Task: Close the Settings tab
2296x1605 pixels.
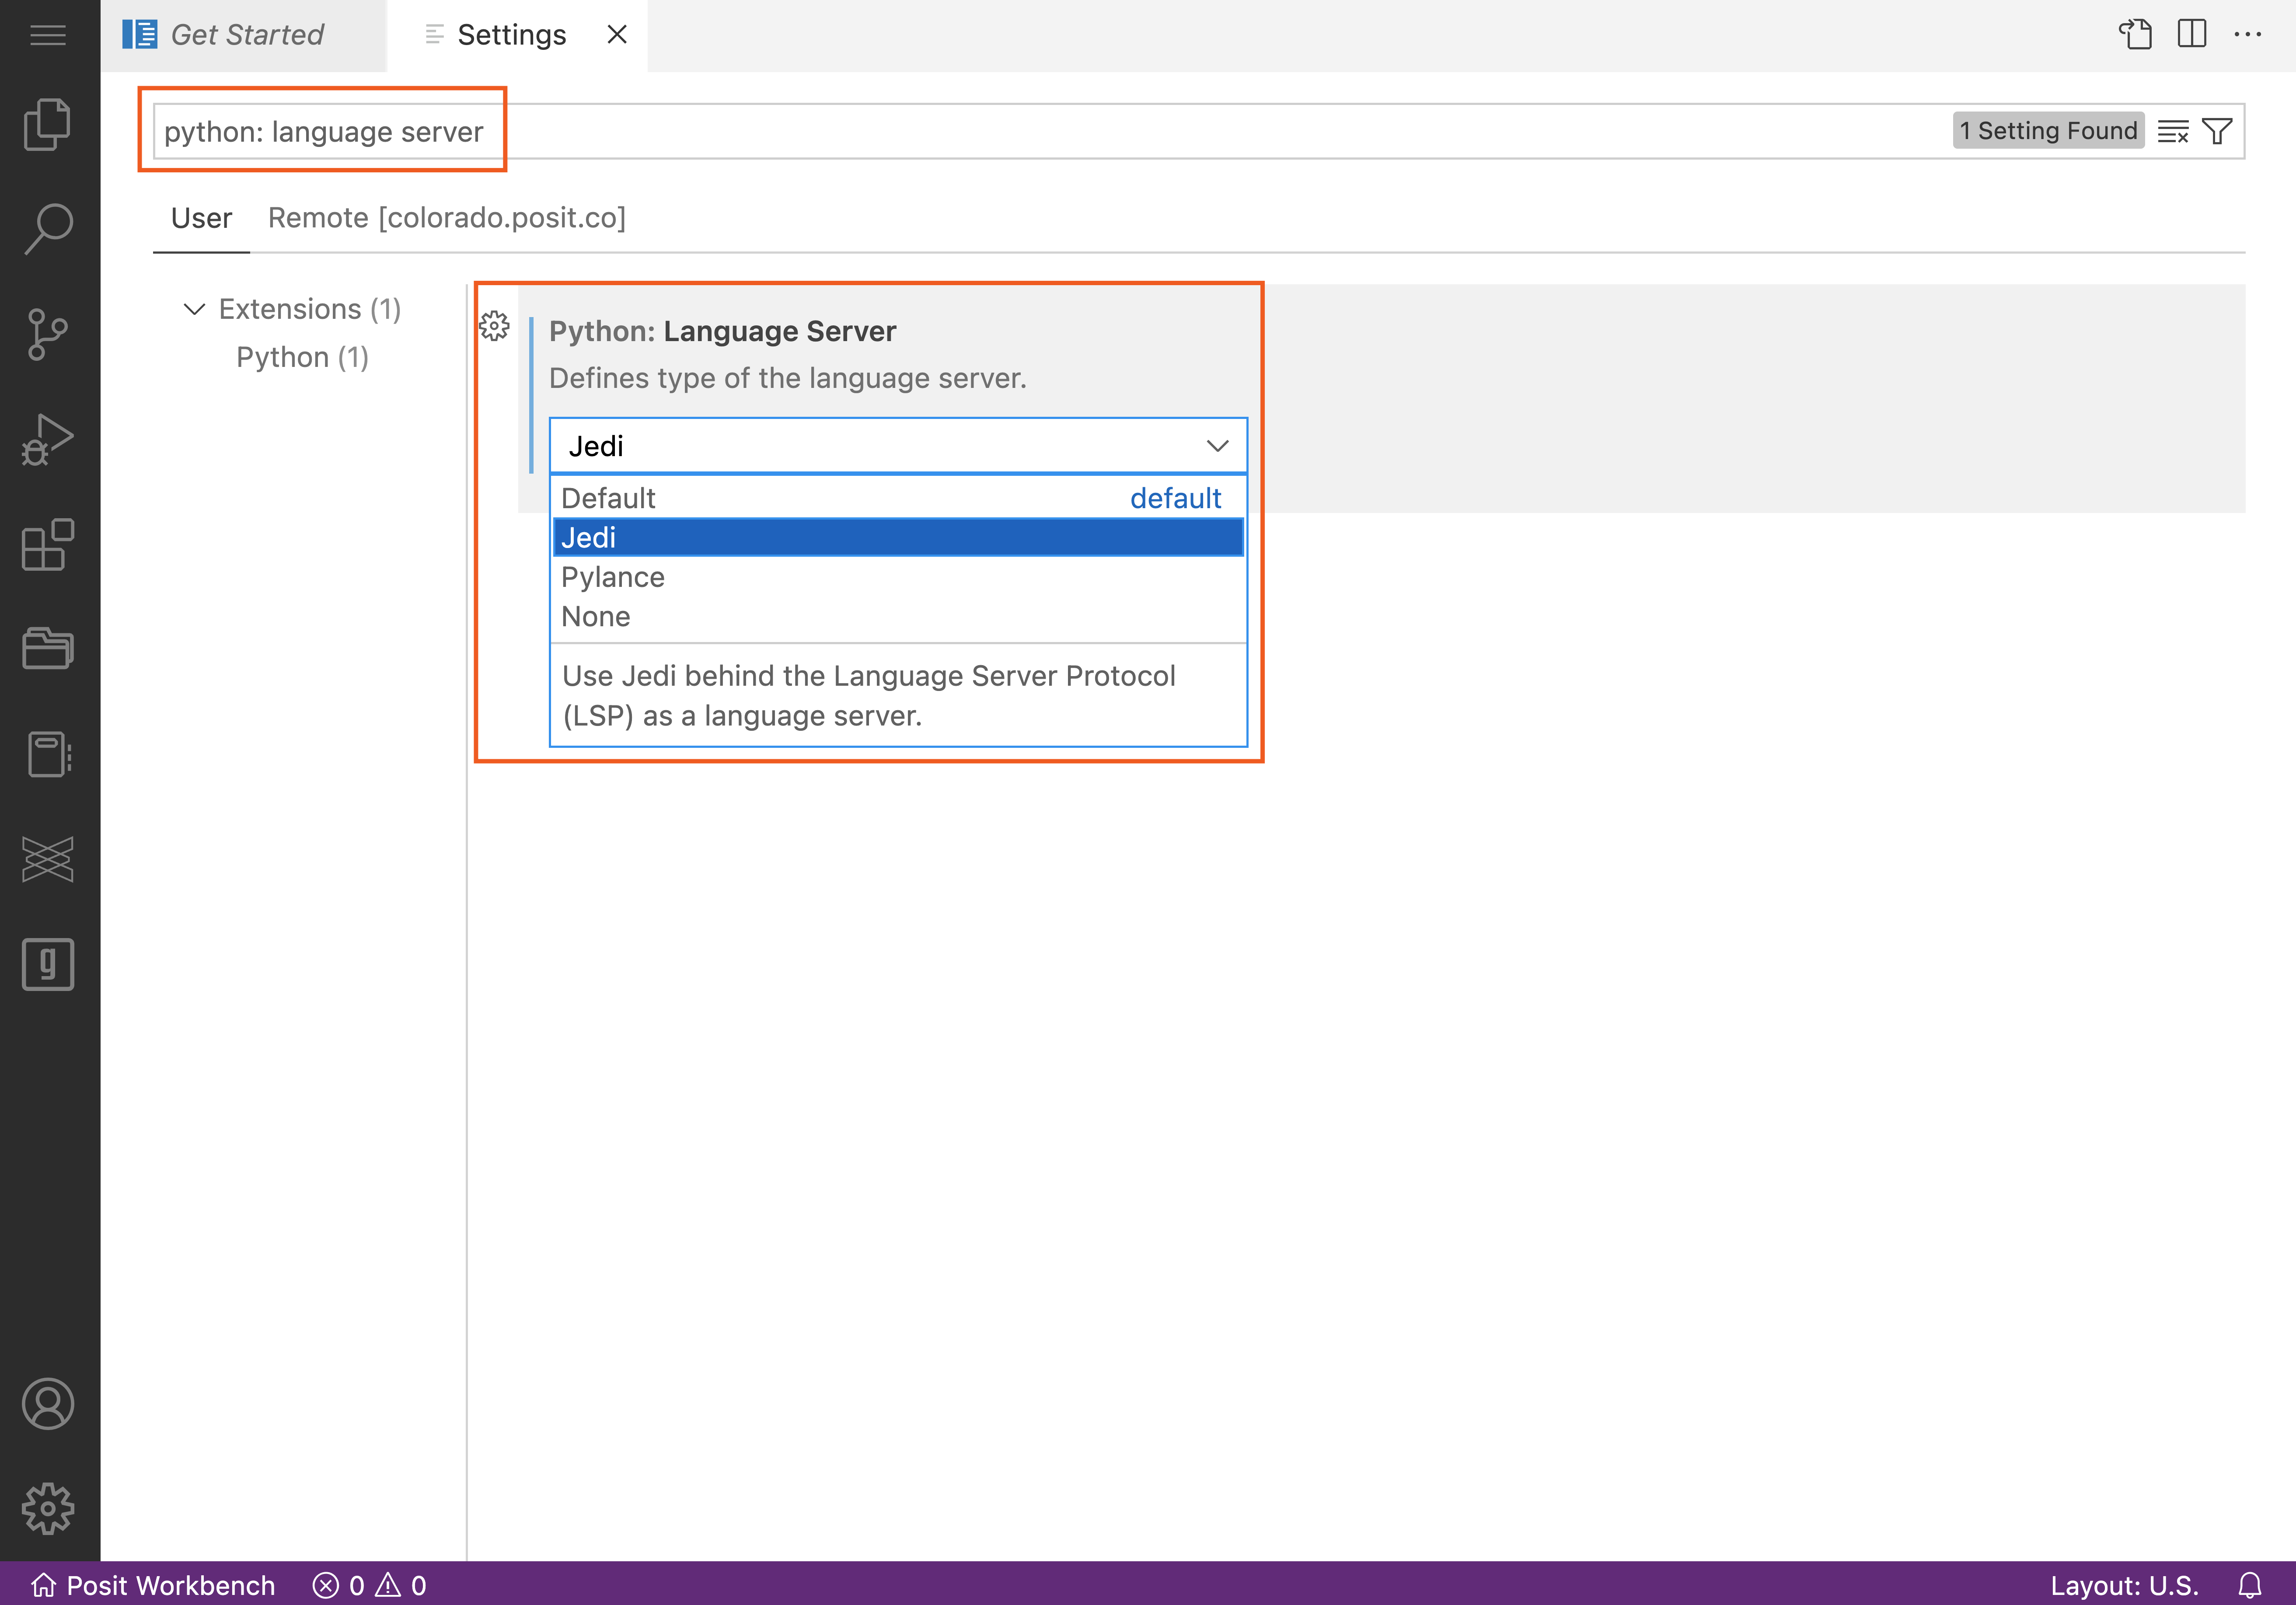Action: tap(617, 35)
